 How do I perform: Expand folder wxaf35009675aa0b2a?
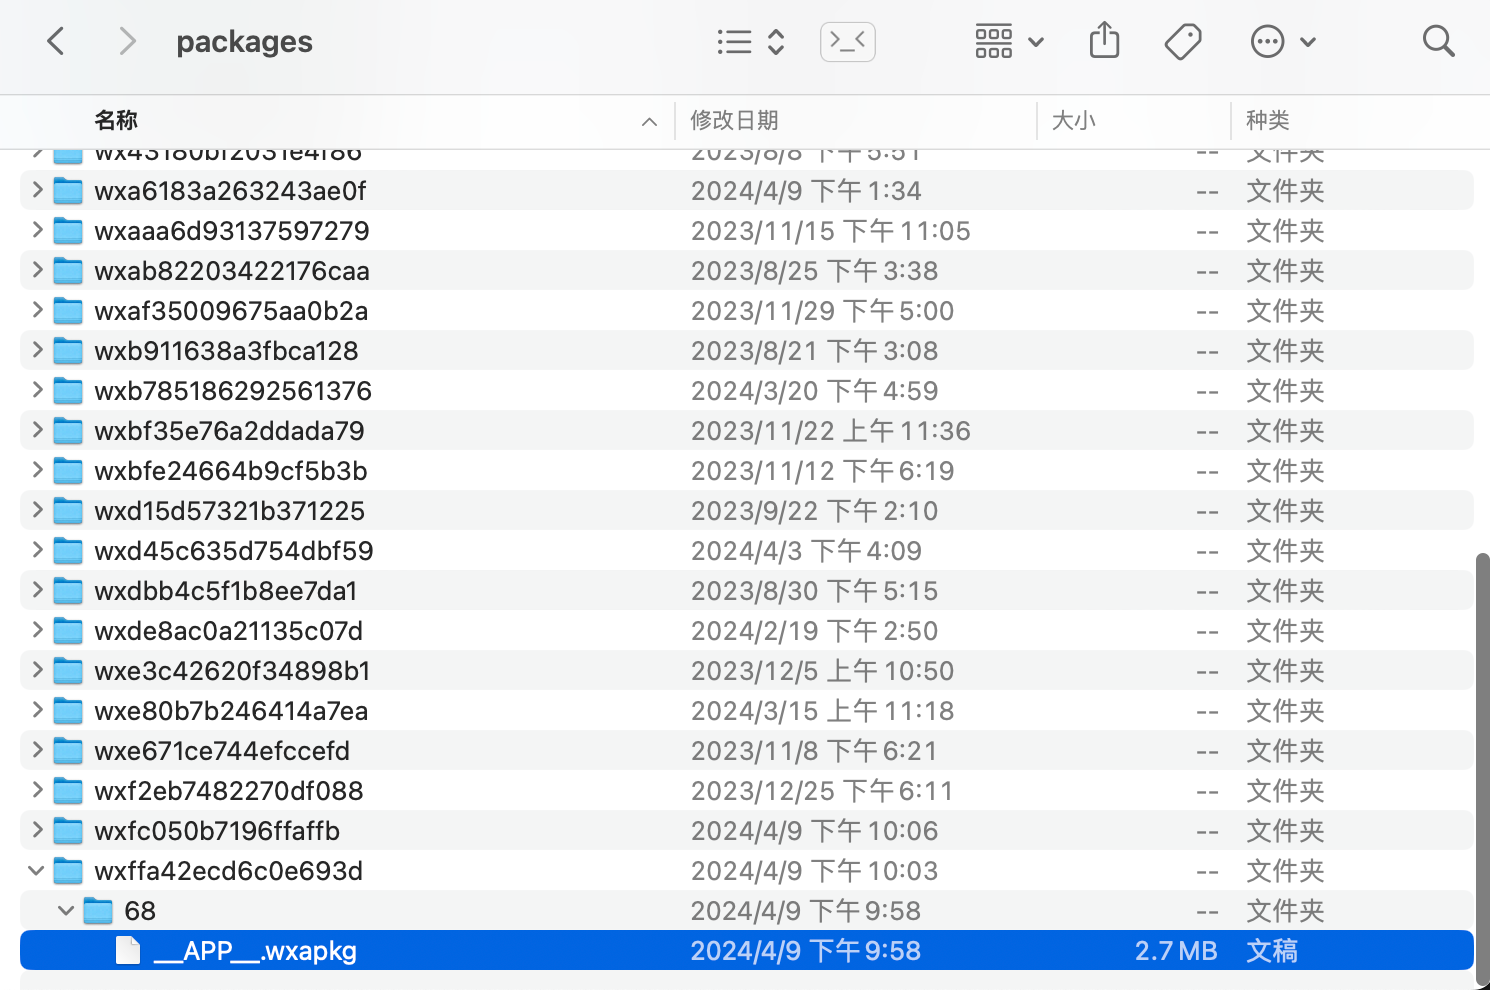(37, 310)
